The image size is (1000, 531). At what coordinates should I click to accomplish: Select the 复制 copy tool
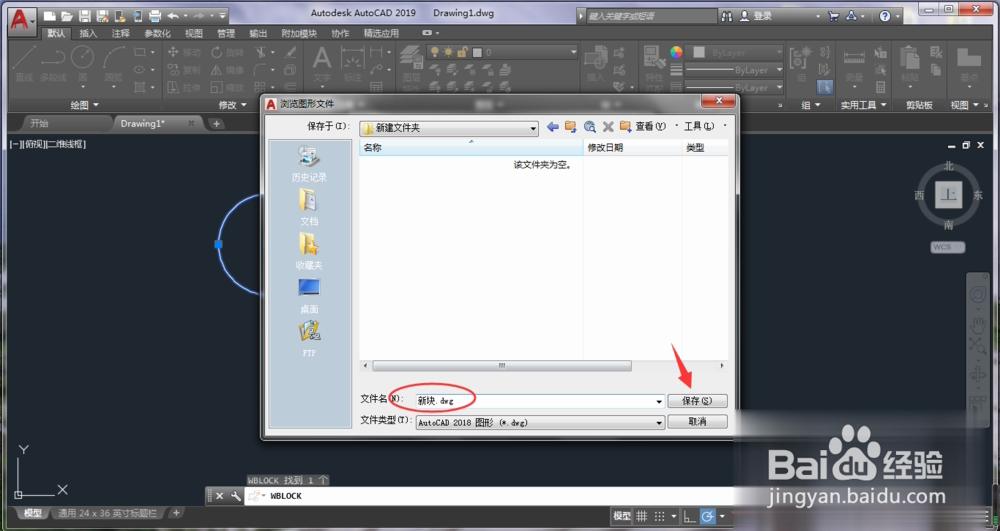coord(184,70)
